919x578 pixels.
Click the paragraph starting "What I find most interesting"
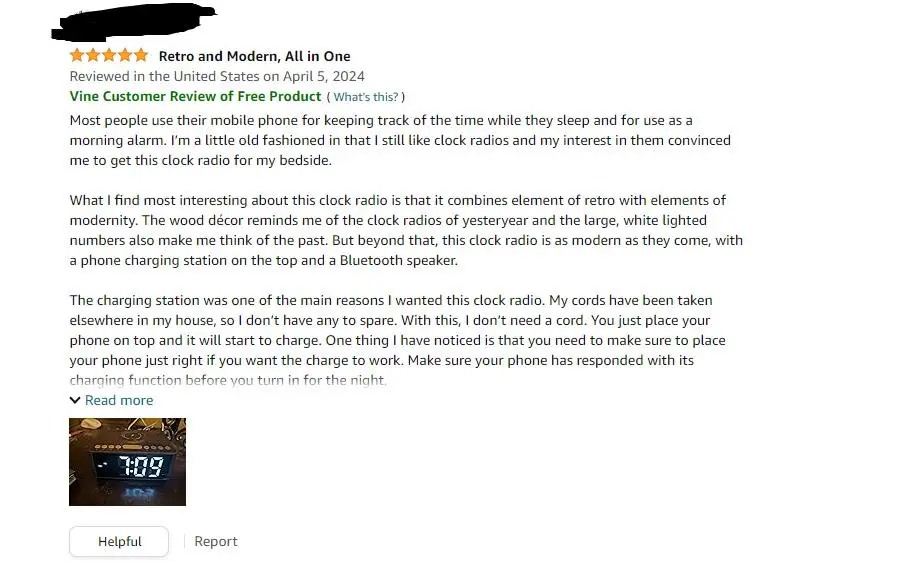tap(400, 230)
